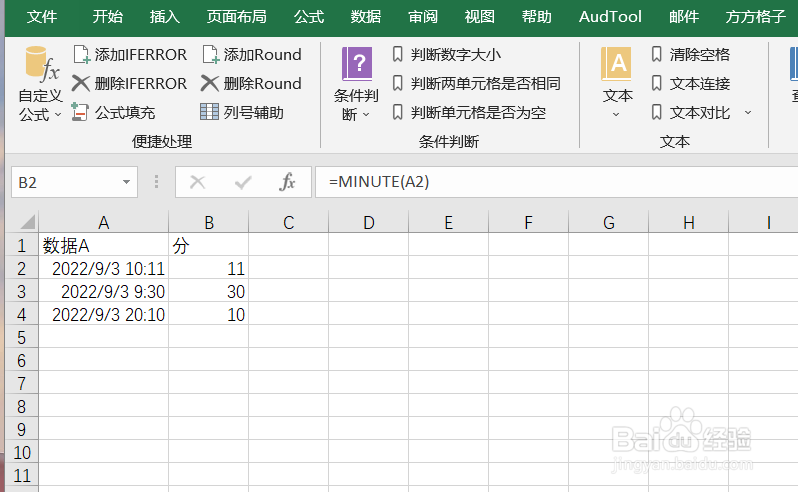The width and height of the screenshot is (798, 492).
Task: Open the 文件 menu tab
Action: (x=42, y=17)
